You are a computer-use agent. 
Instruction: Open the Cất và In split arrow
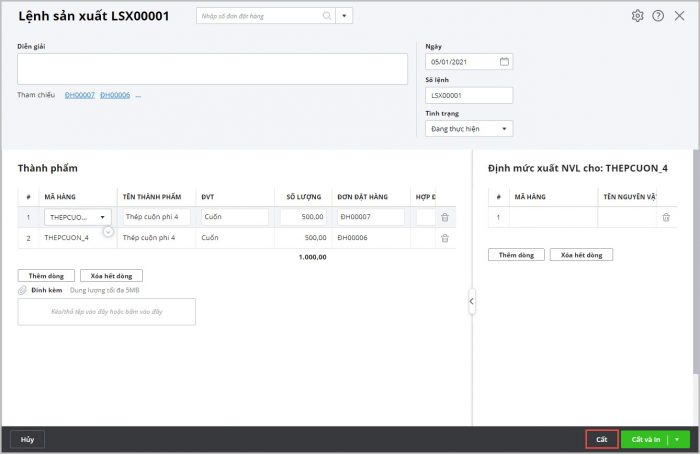[679, 439]
